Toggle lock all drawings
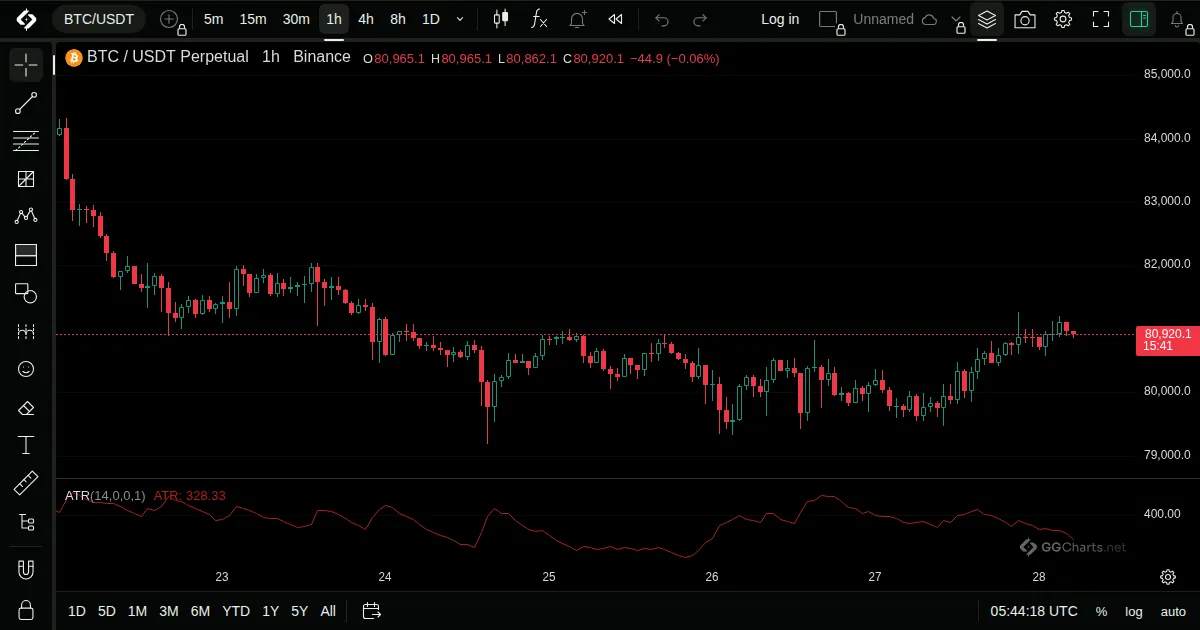This screenshot has height=630, width=1200. (x=26, y=609)
